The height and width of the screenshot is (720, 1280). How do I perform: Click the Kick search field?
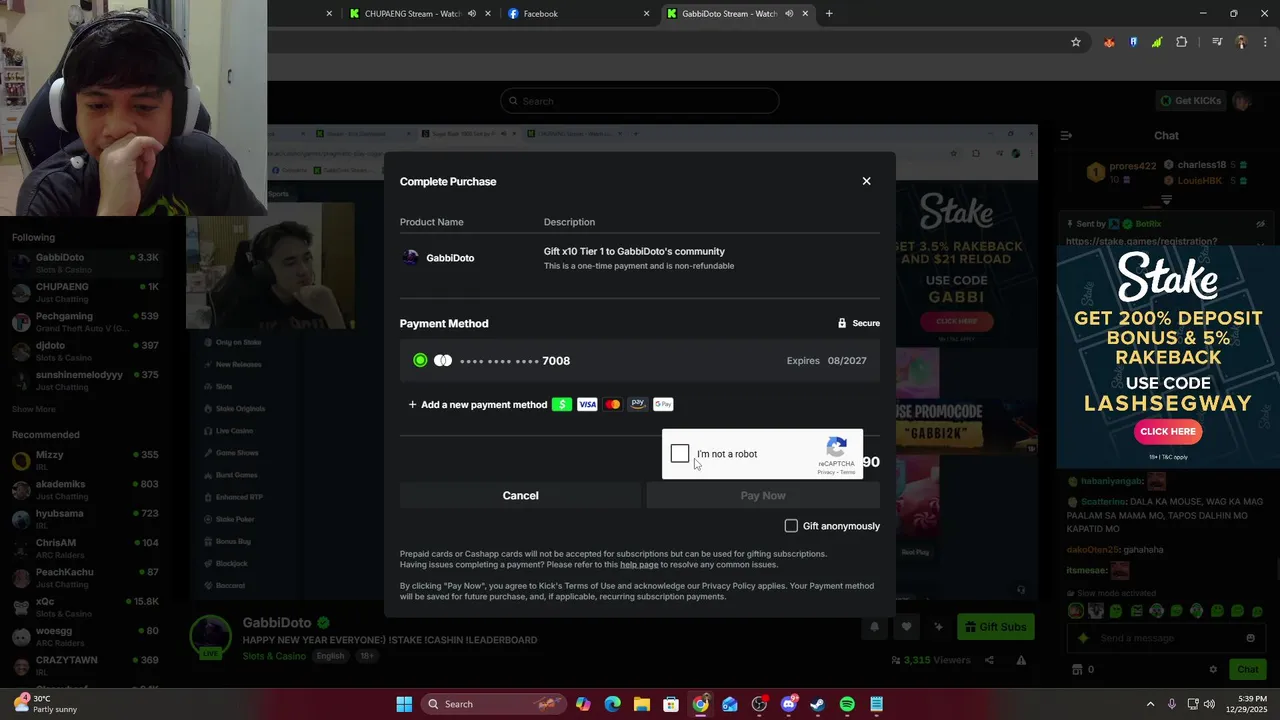tap(640, 101)
